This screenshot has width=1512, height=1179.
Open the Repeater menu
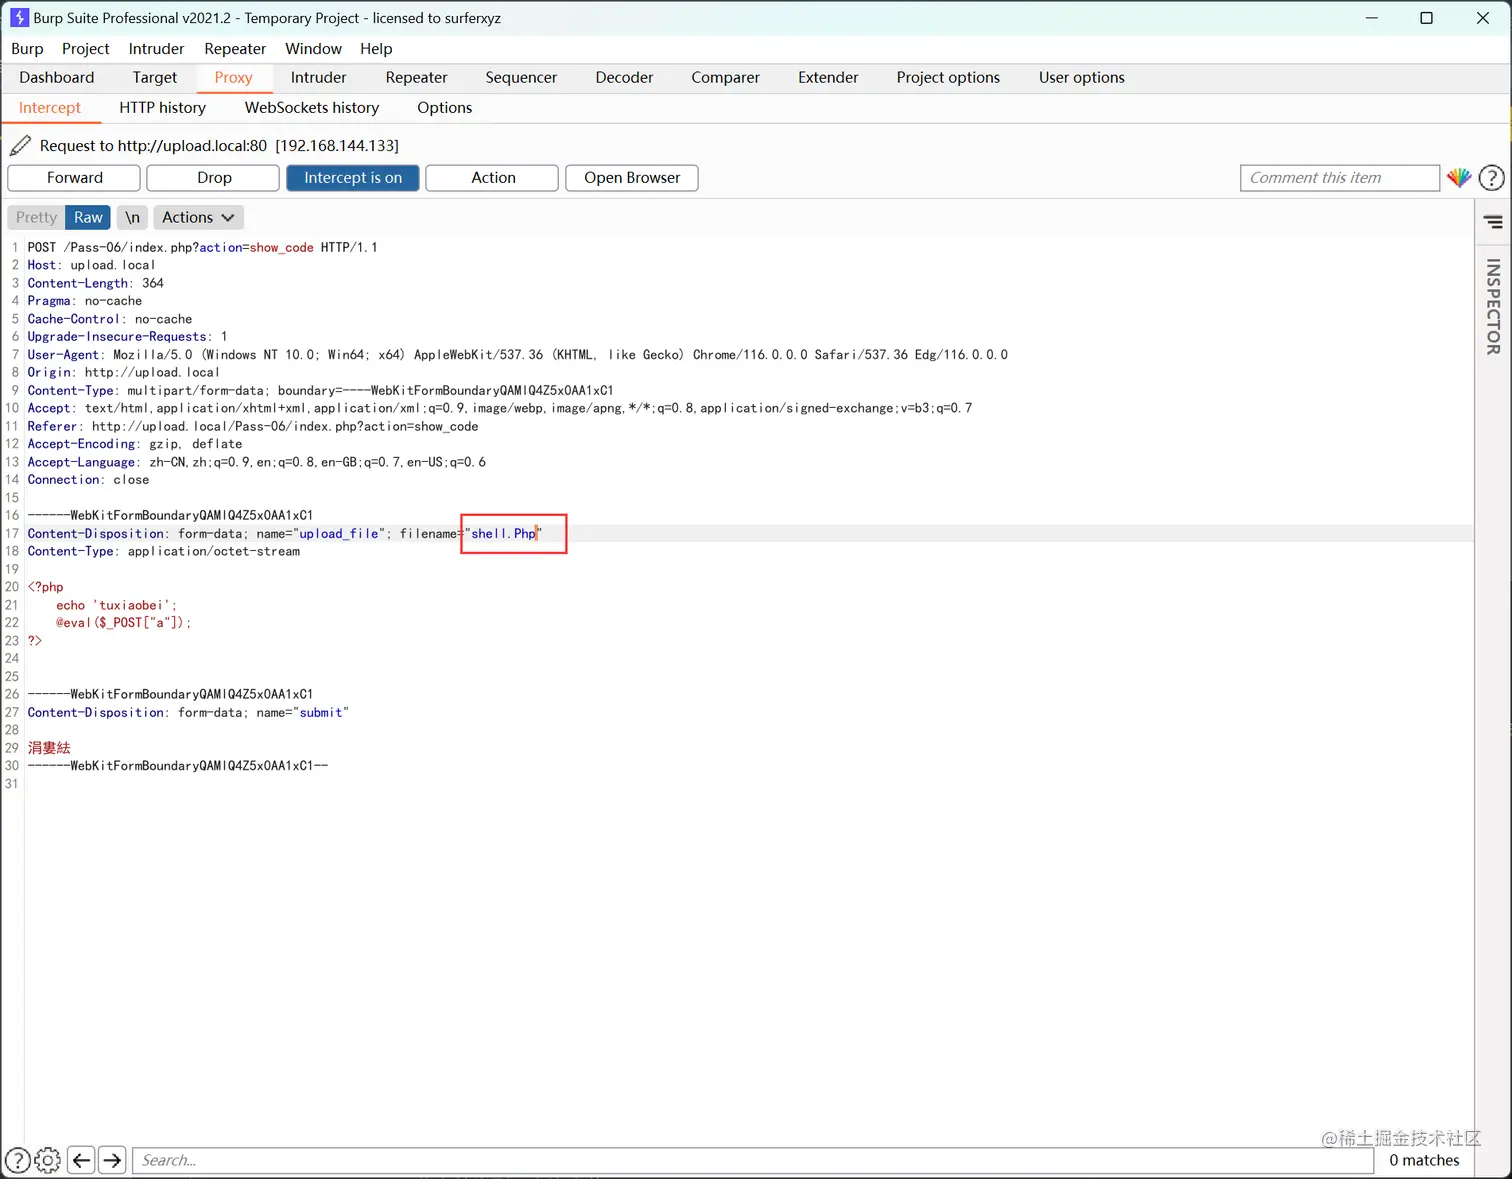pyautogui.click(x=235, y=49)
